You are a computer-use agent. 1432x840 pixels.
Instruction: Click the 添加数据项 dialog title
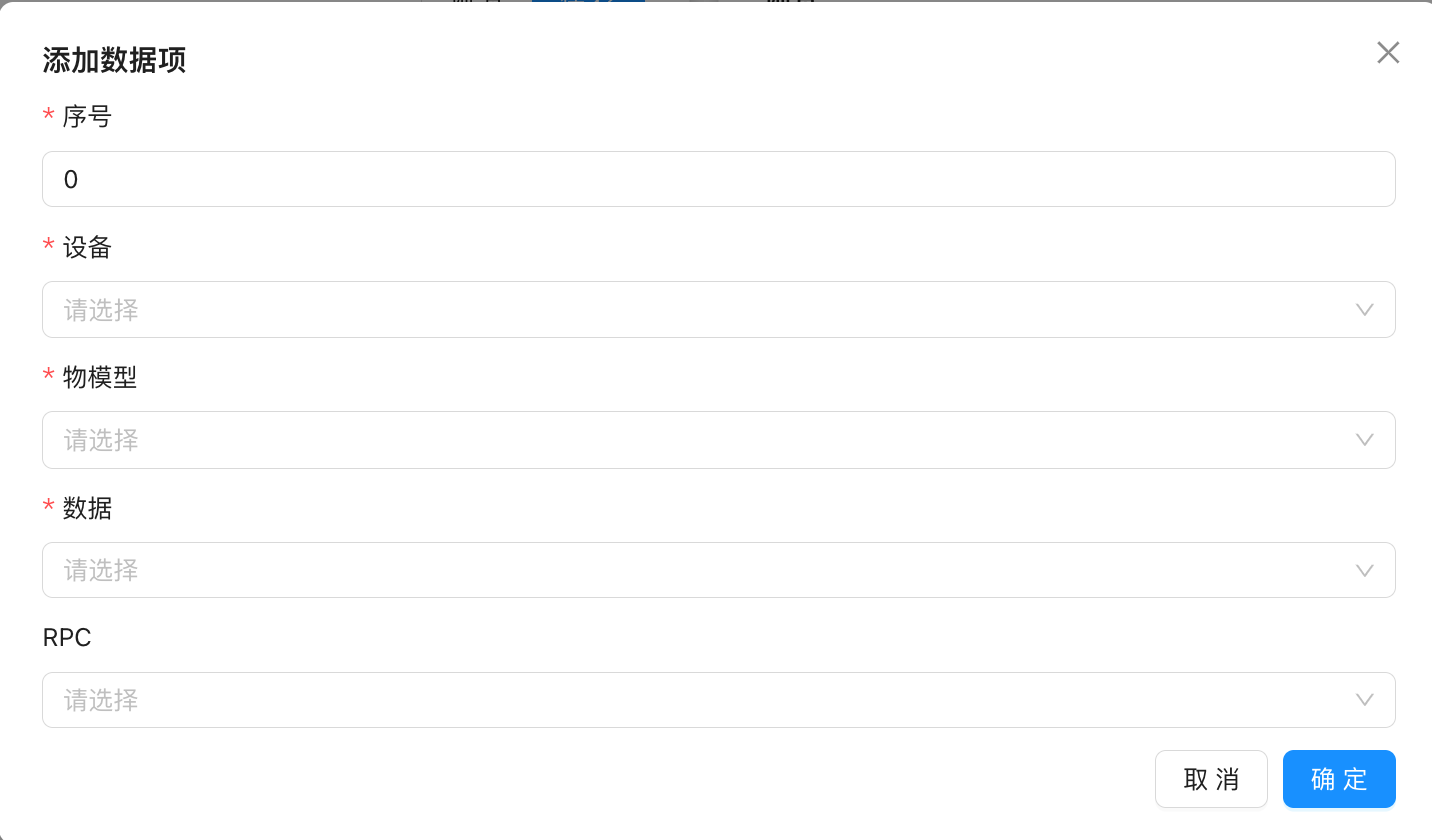pos(114,61)
